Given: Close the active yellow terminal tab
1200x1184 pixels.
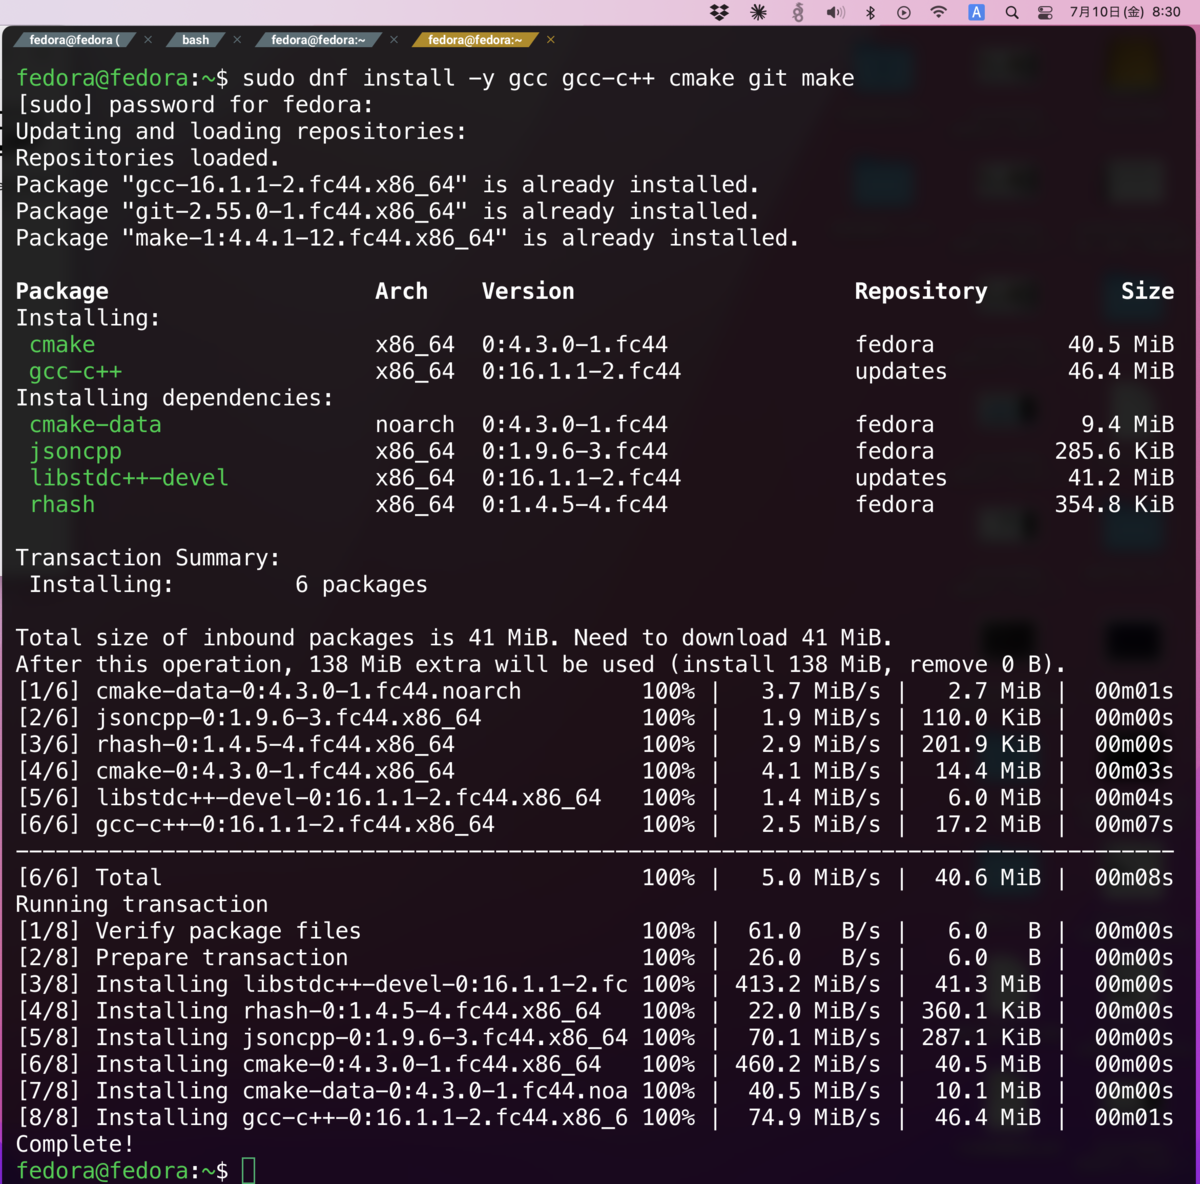Looking at the screenshot, I should [551, 40].
